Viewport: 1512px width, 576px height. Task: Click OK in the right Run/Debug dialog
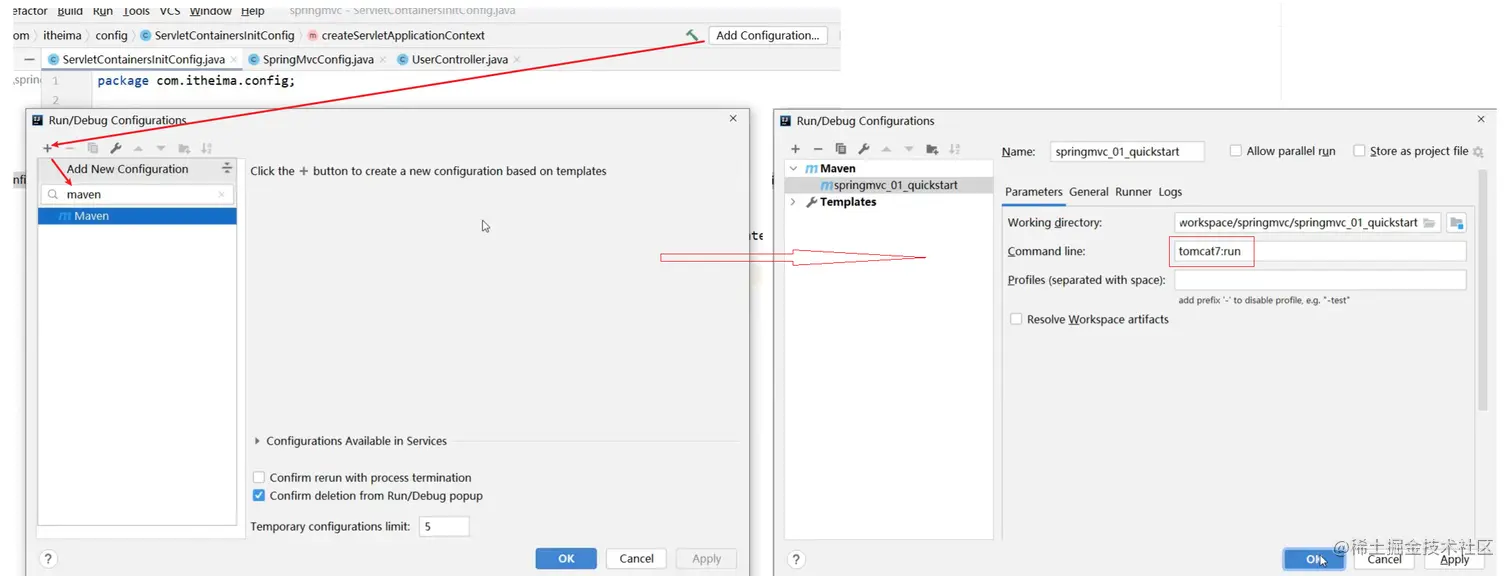tap(1314, 559)
